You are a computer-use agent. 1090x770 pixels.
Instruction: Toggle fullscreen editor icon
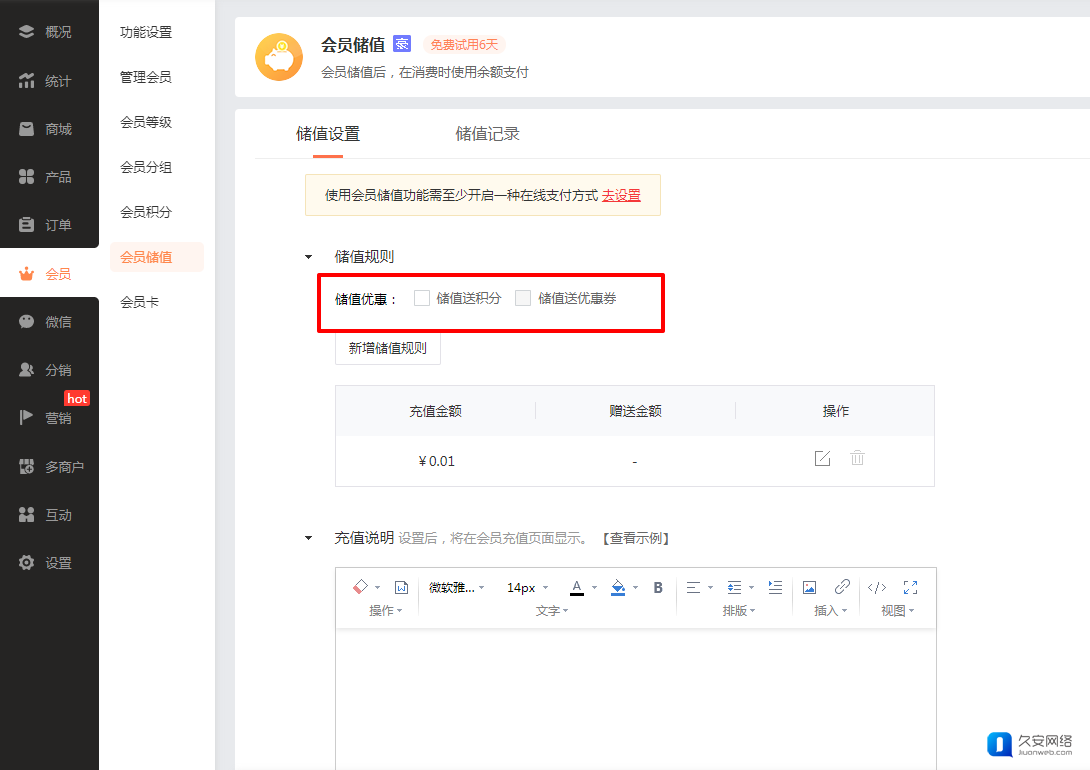(910, 587)
